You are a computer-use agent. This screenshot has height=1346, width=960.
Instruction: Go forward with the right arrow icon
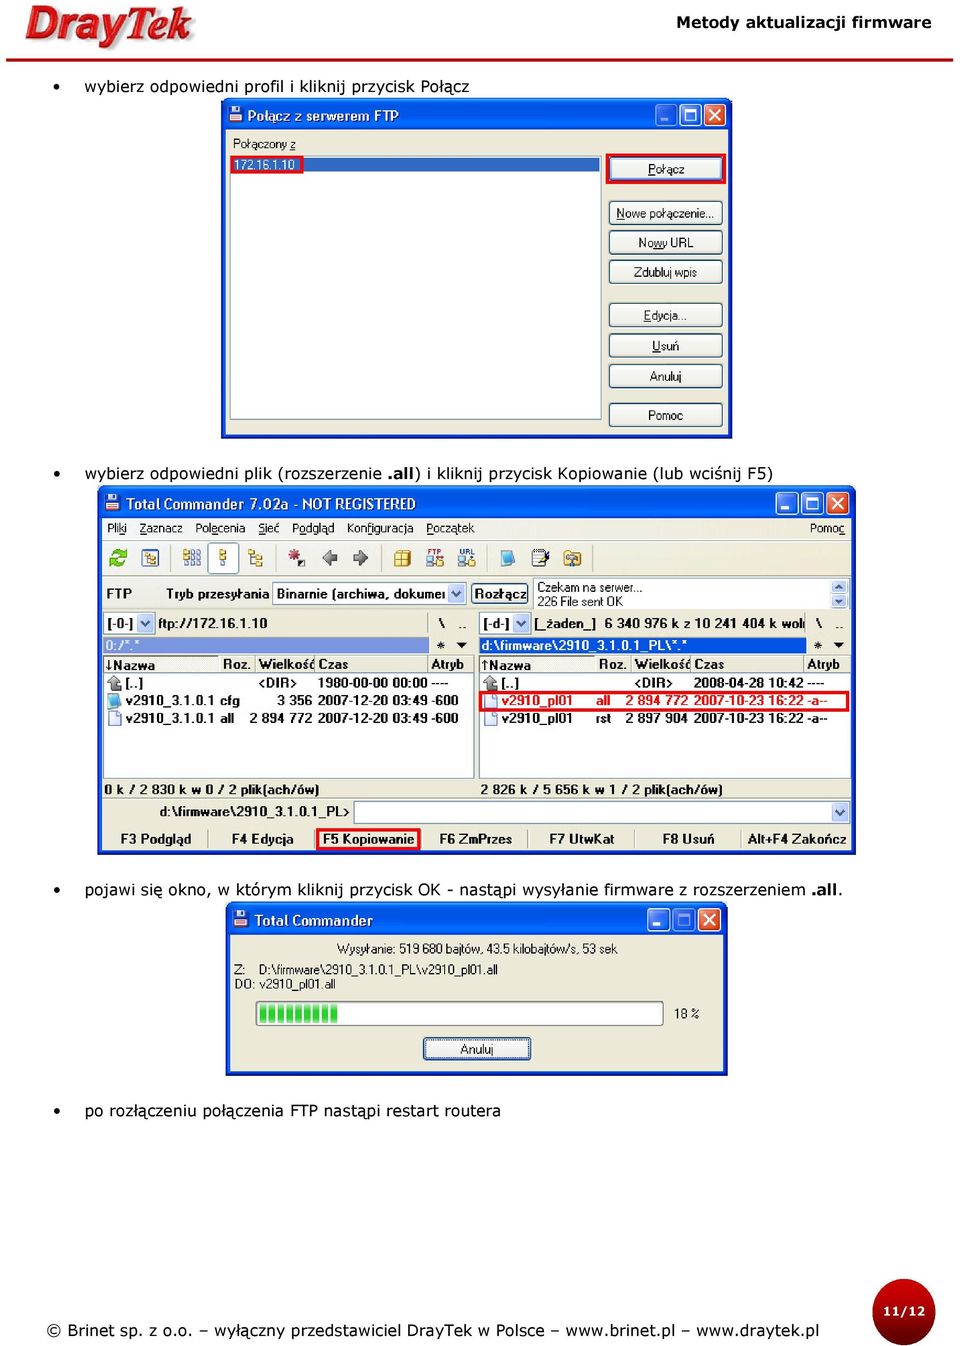[x=361, y=558]
